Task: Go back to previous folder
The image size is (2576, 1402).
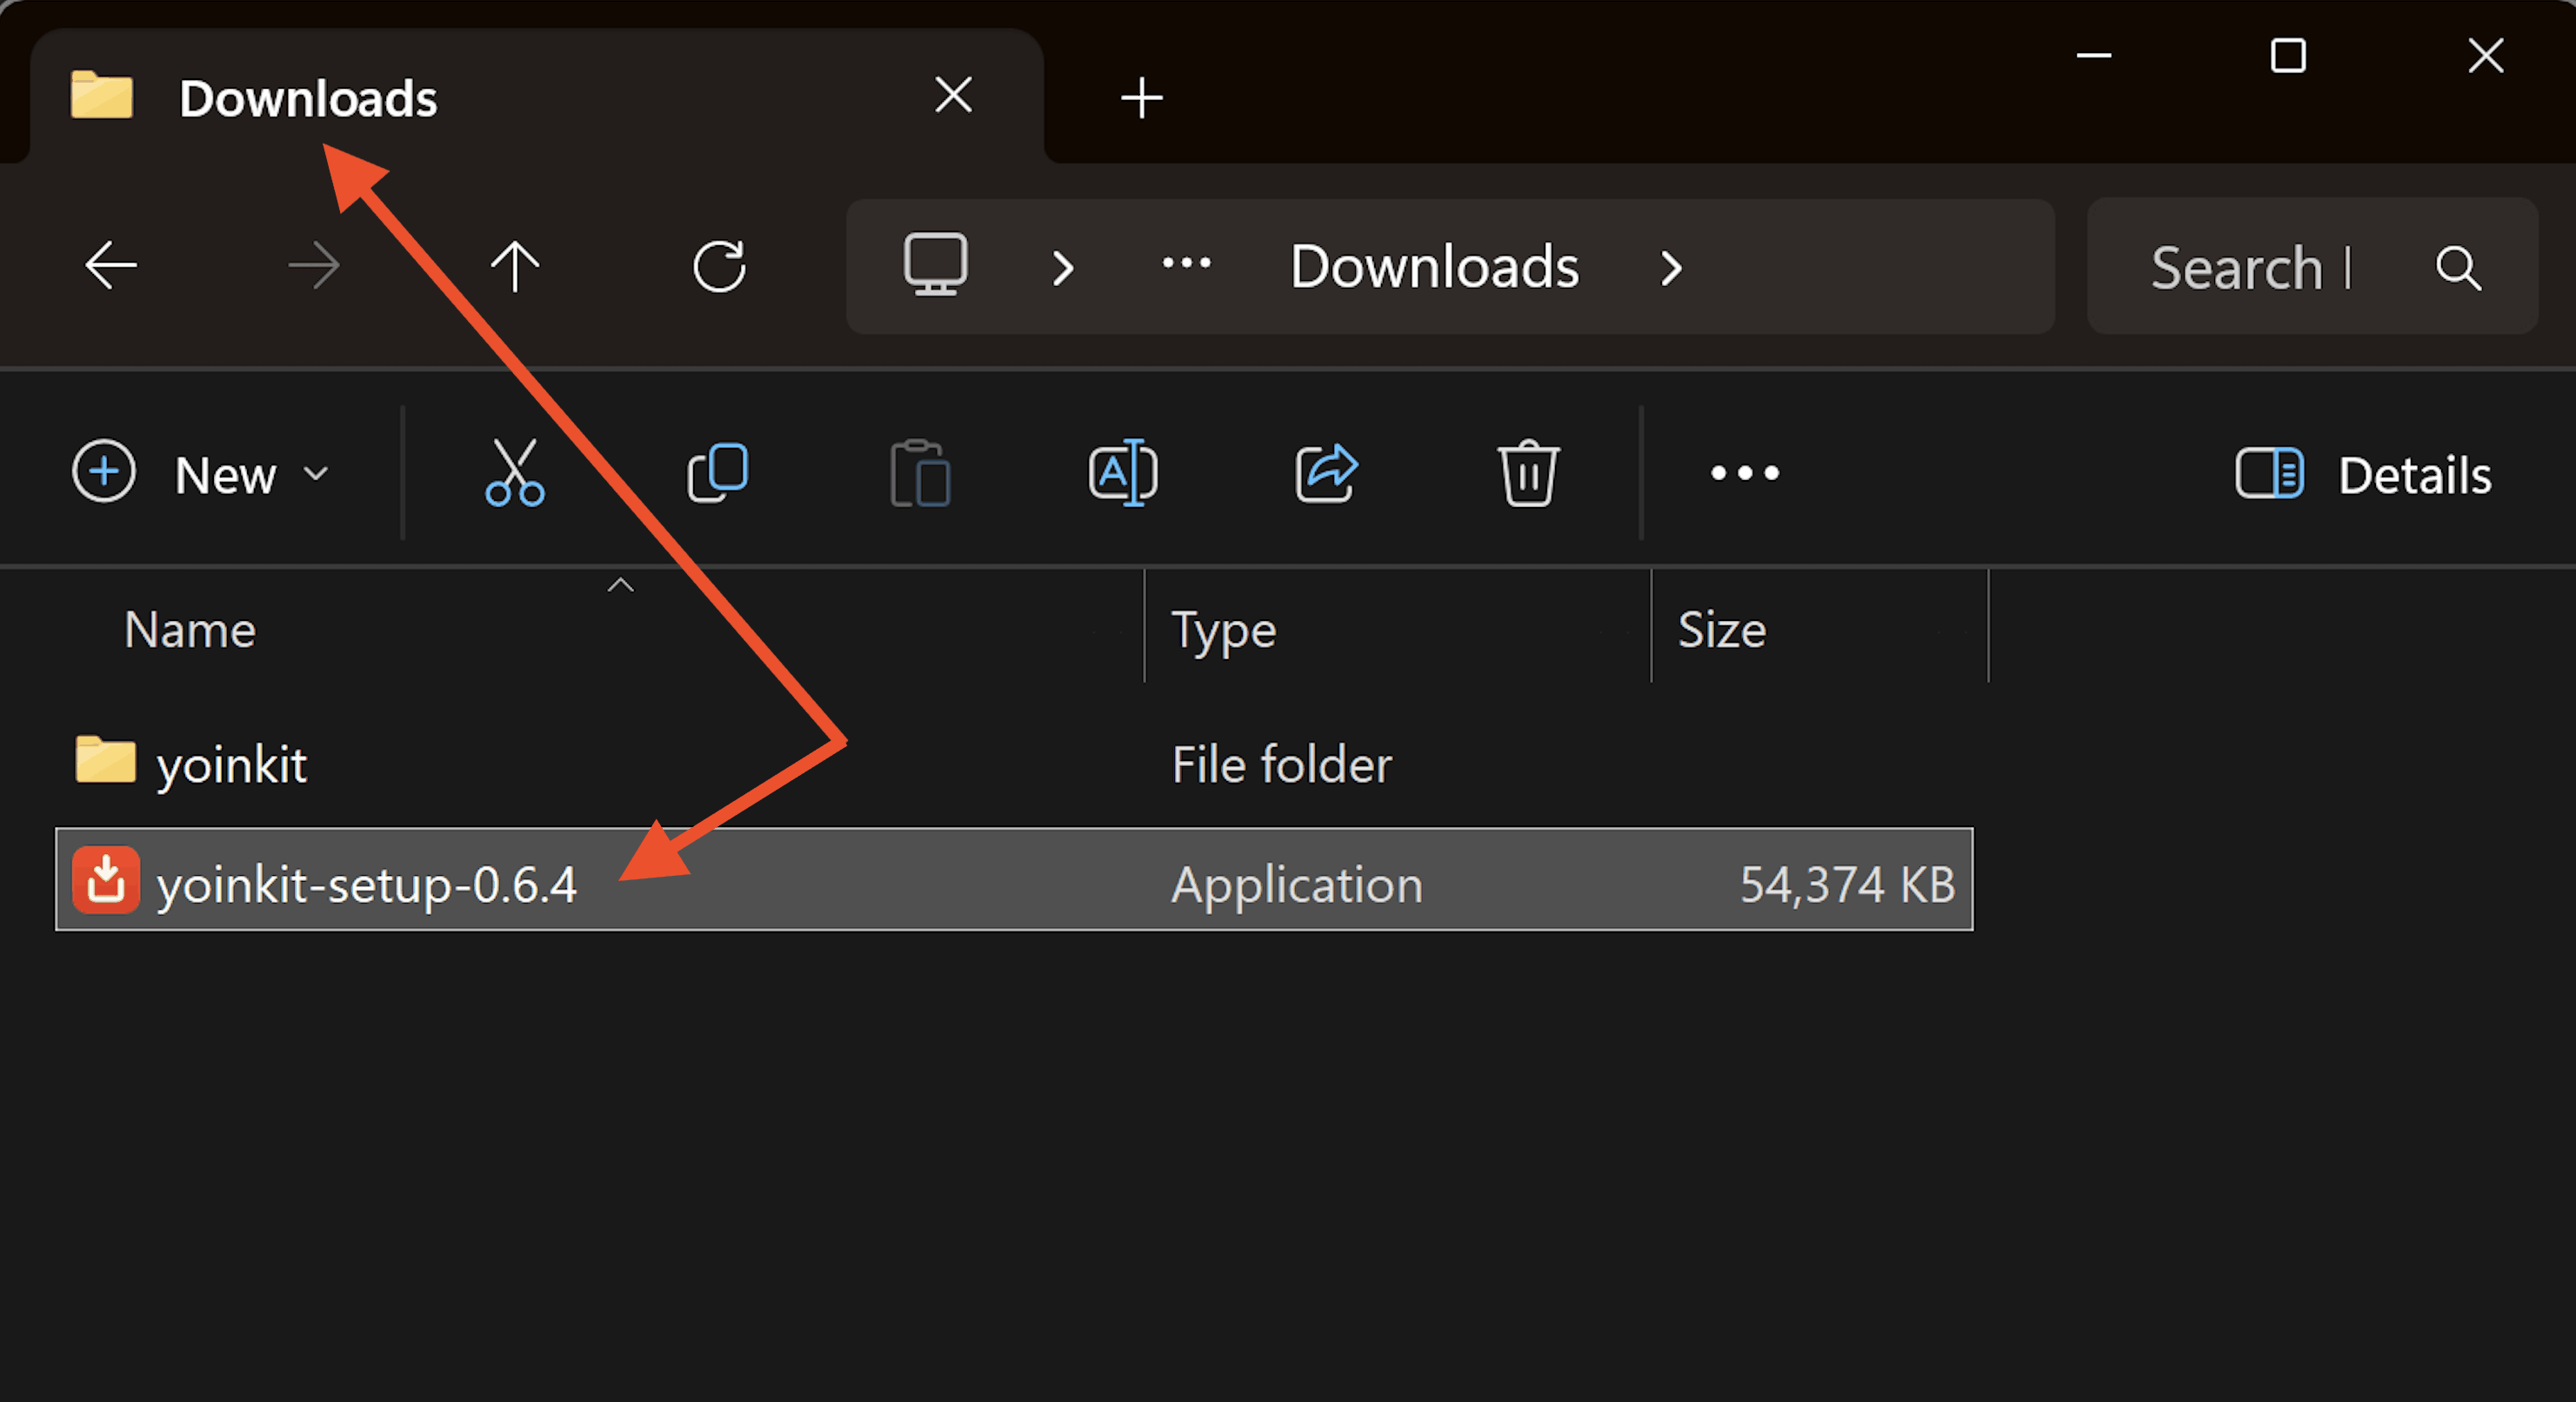Action: (111, 266)
